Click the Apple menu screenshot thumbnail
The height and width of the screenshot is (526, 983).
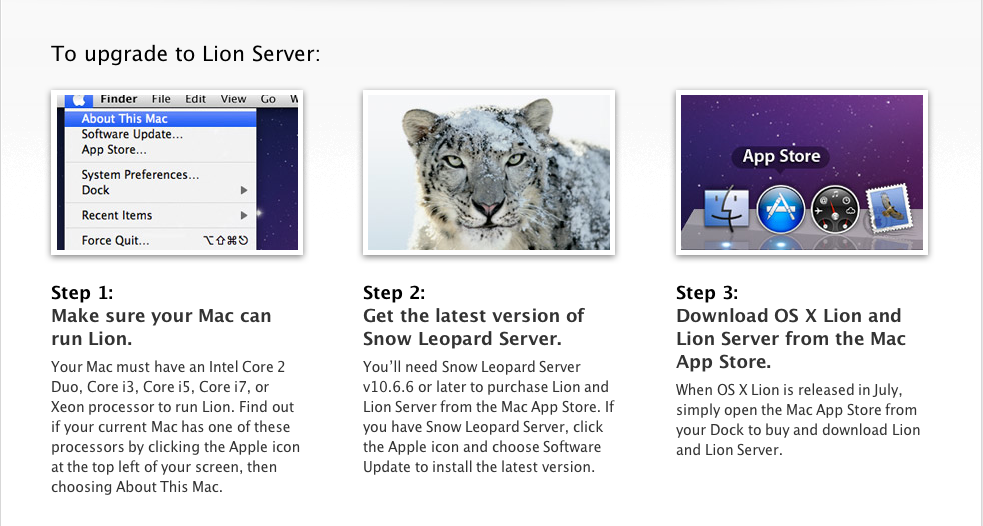click(x=177, y=172)
